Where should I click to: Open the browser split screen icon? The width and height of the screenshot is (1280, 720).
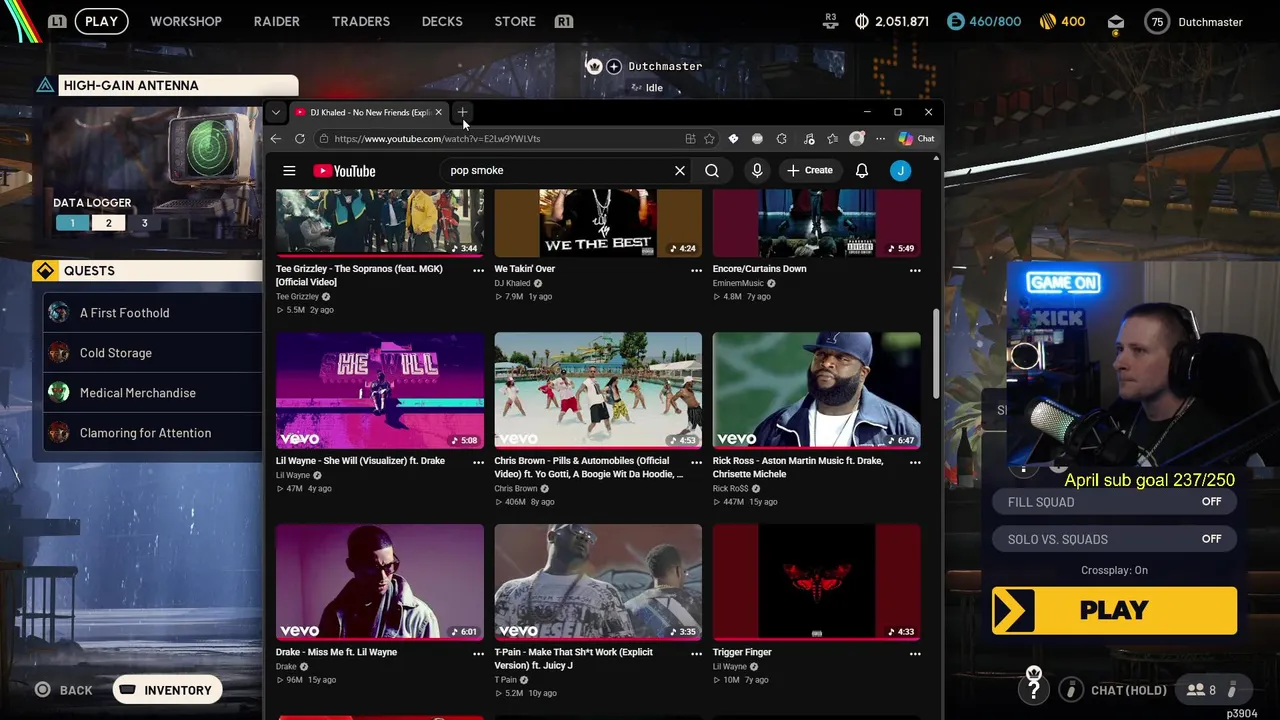(x=690, y=139)
